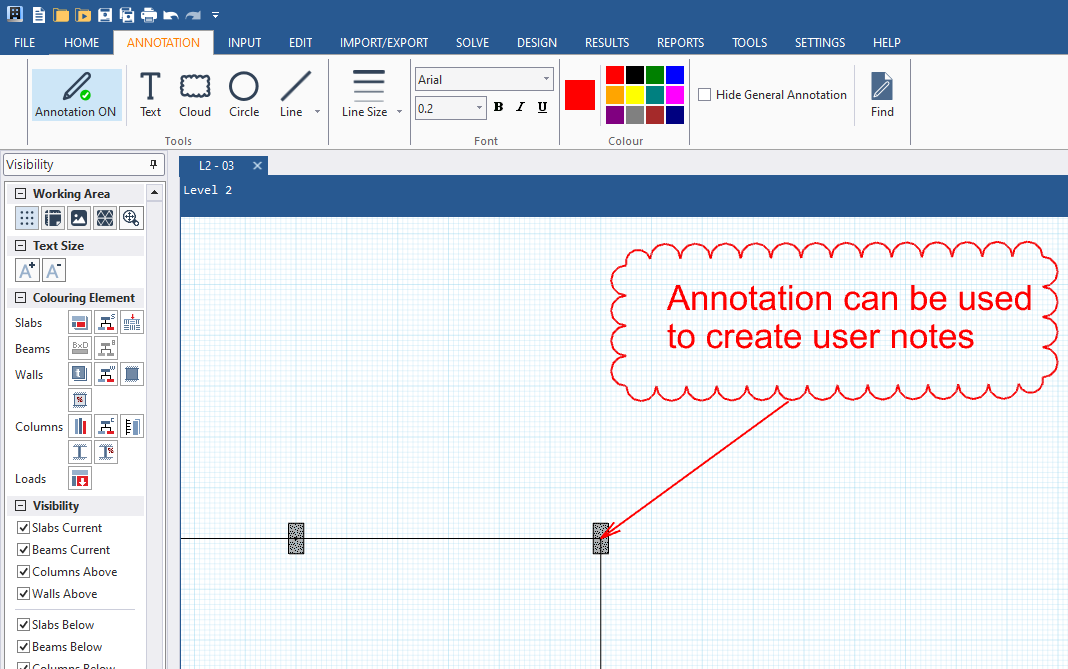Toggle the Annotation ON button
Viewport: 1068px width, 669px height.
(76, 95)
